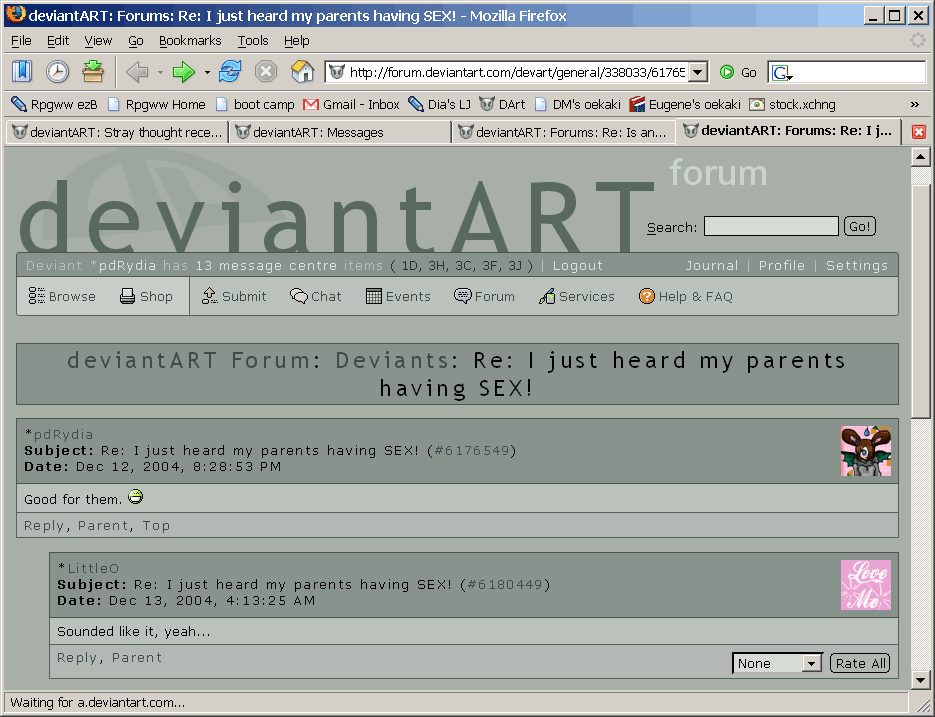Reload the current page
The height and width of the screenshot is (717, 935).
pyautogui.click(x=230, y=72)
